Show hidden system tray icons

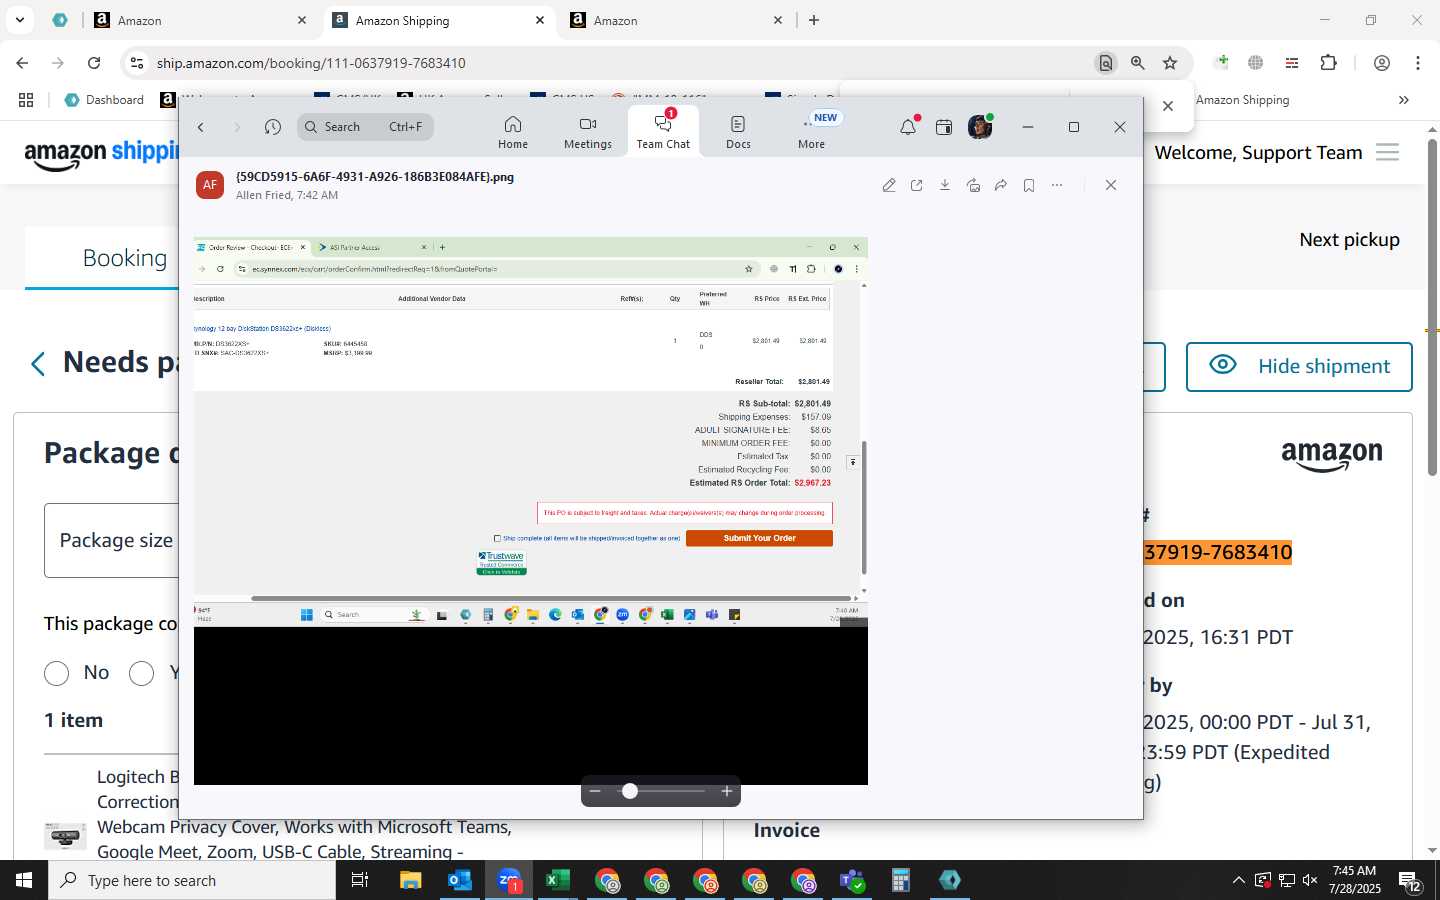click(1238, 880)
